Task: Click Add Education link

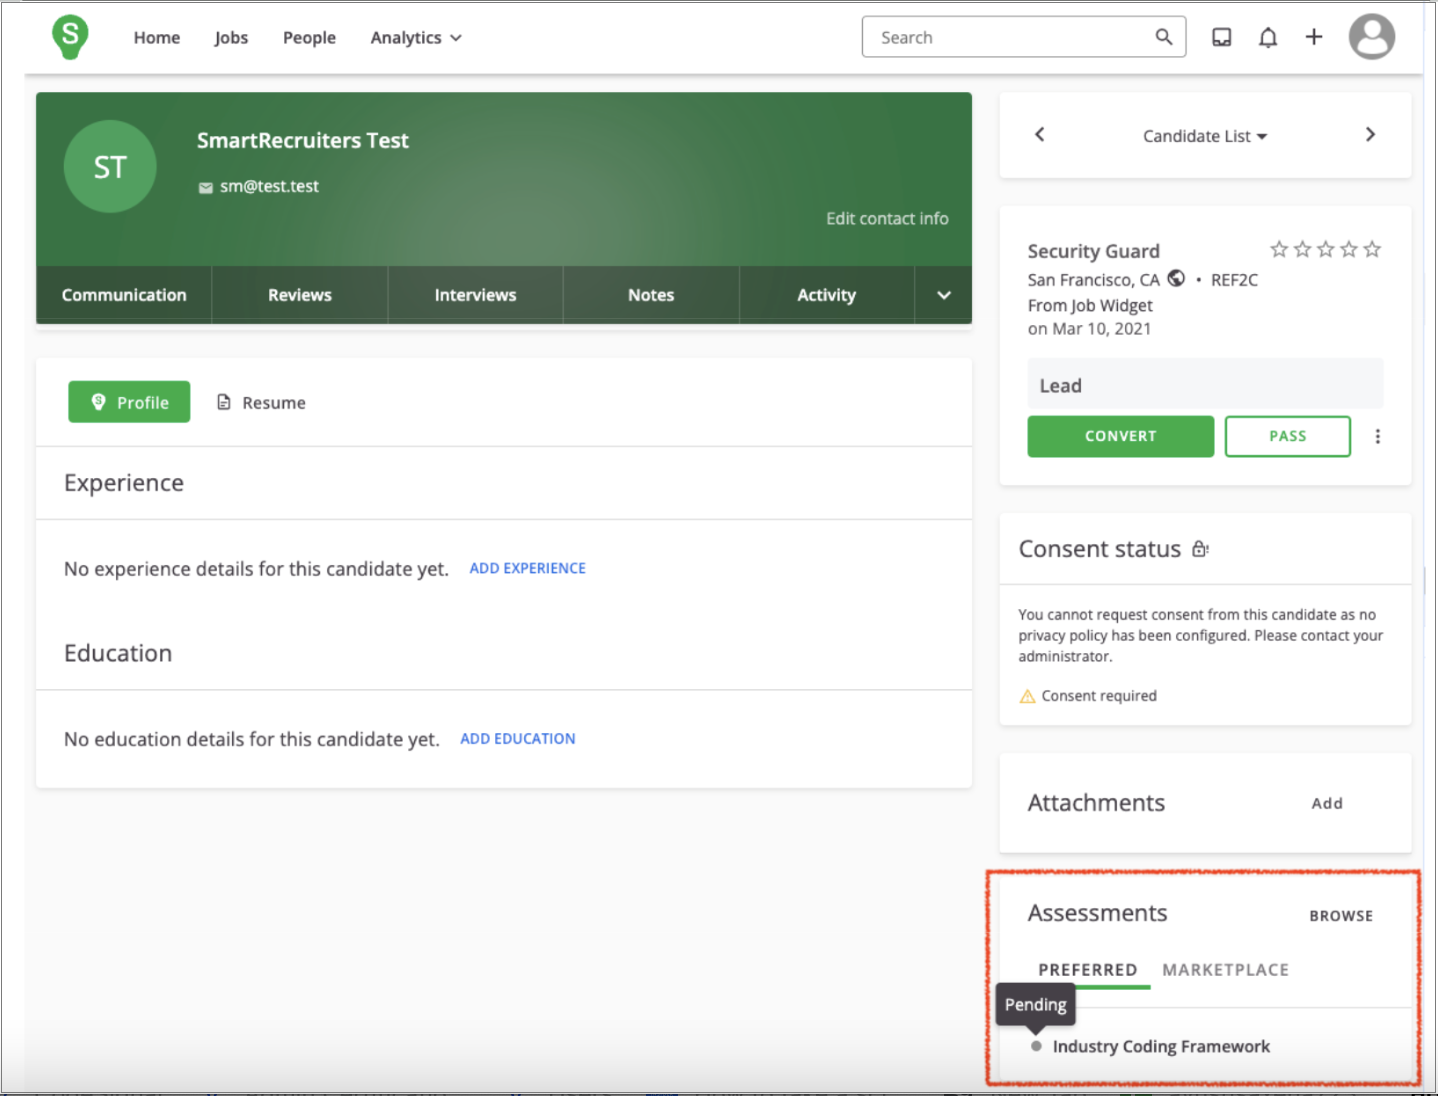Action: pos(518,739)
